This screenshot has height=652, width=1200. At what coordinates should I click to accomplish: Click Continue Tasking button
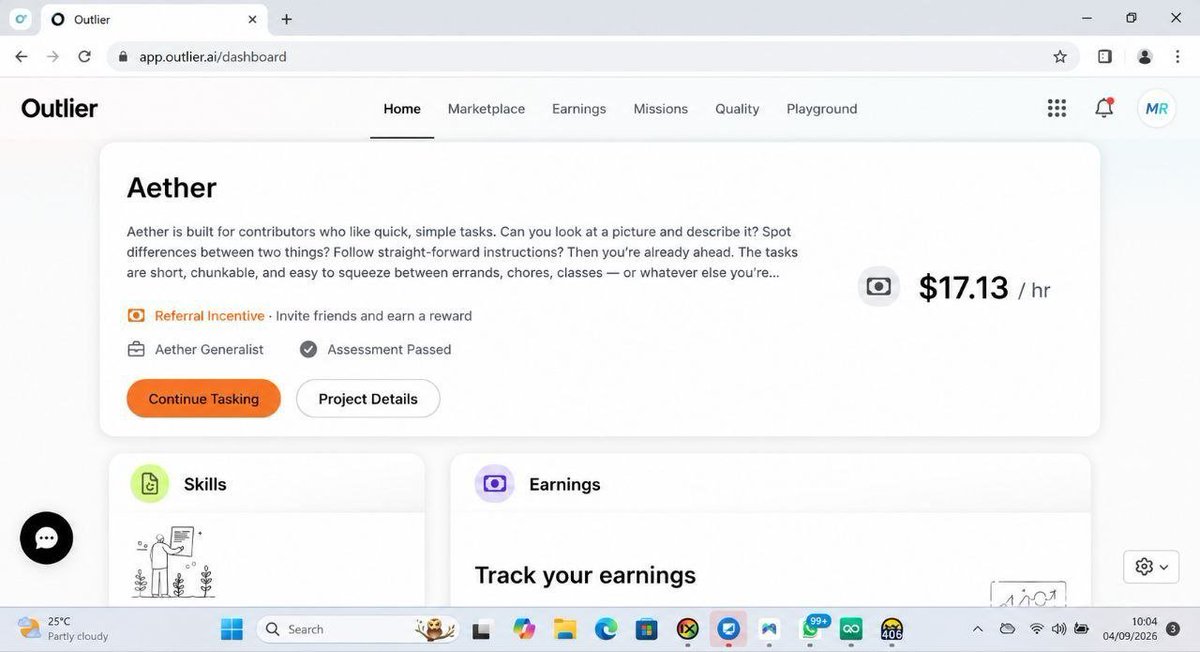point(204,398)
